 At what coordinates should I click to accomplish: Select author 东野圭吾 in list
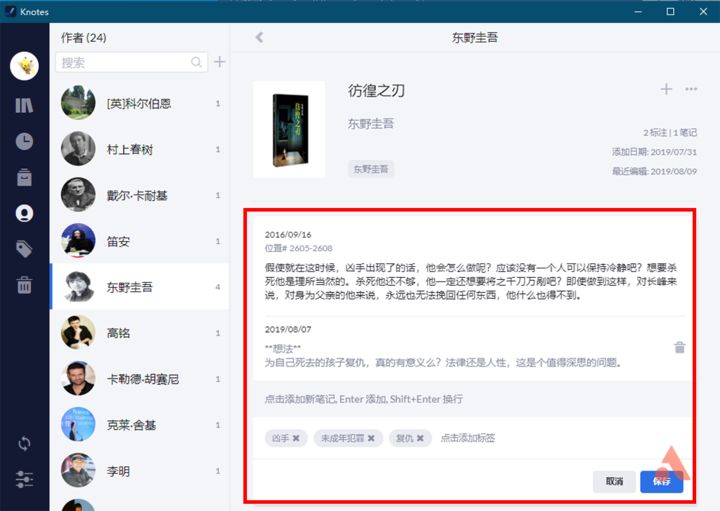click(x=140, y=287)
